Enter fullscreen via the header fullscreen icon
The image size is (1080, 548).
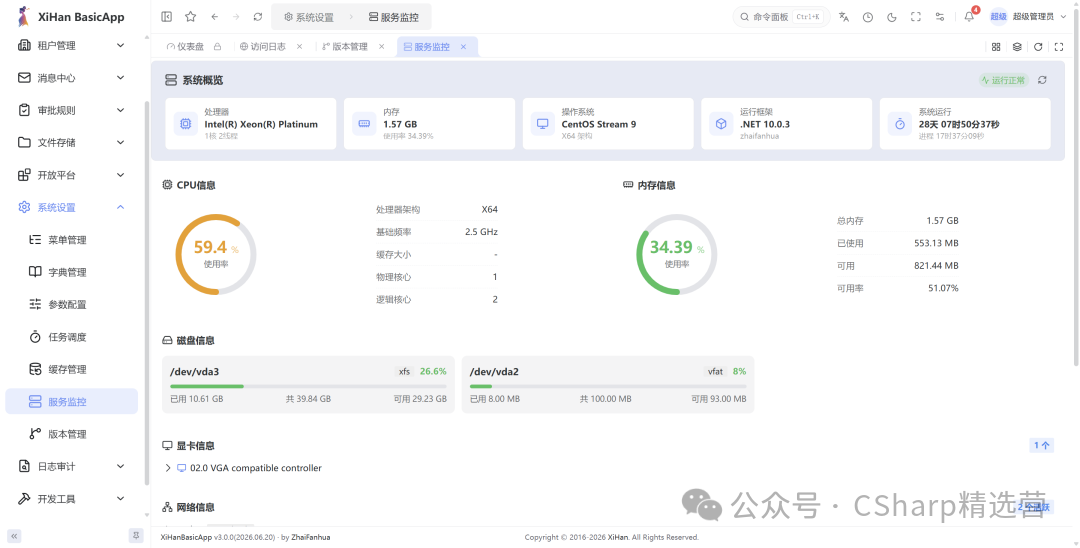pyautogui.click(x=916, y=17)
